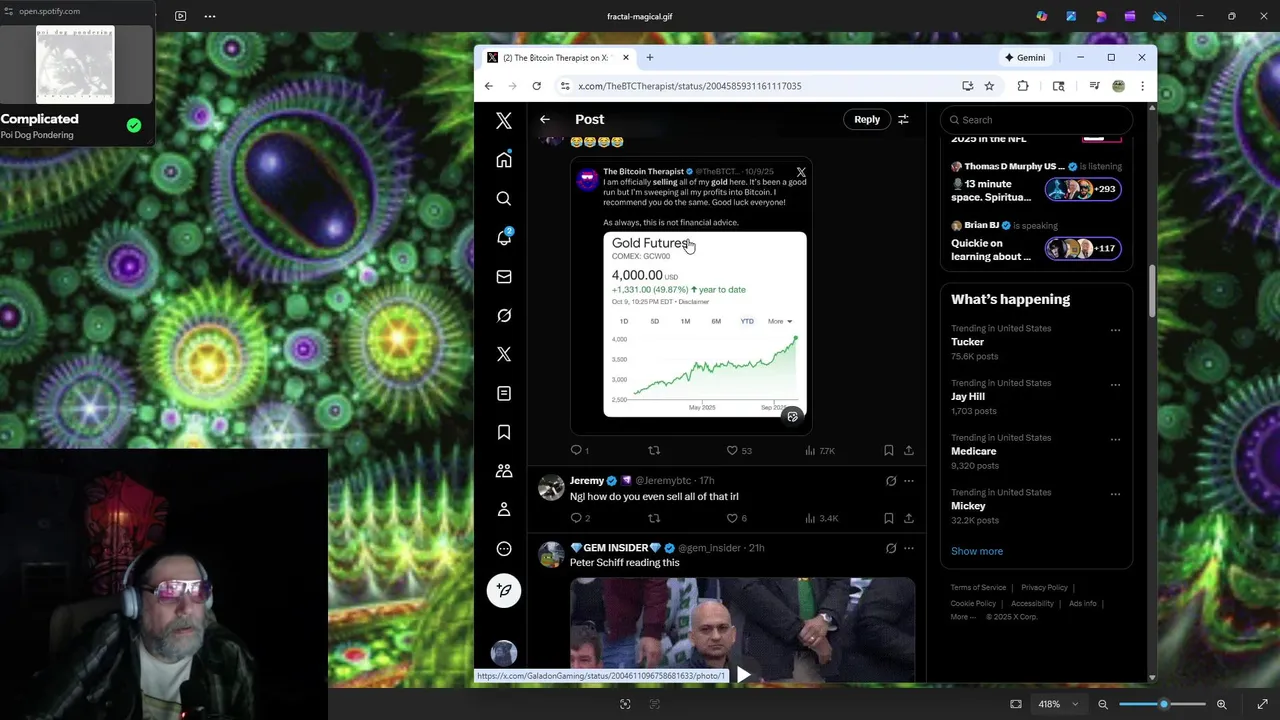Select the 1M chart range
The width and height of the screenshot is (1280, 720).
[685, 321]
